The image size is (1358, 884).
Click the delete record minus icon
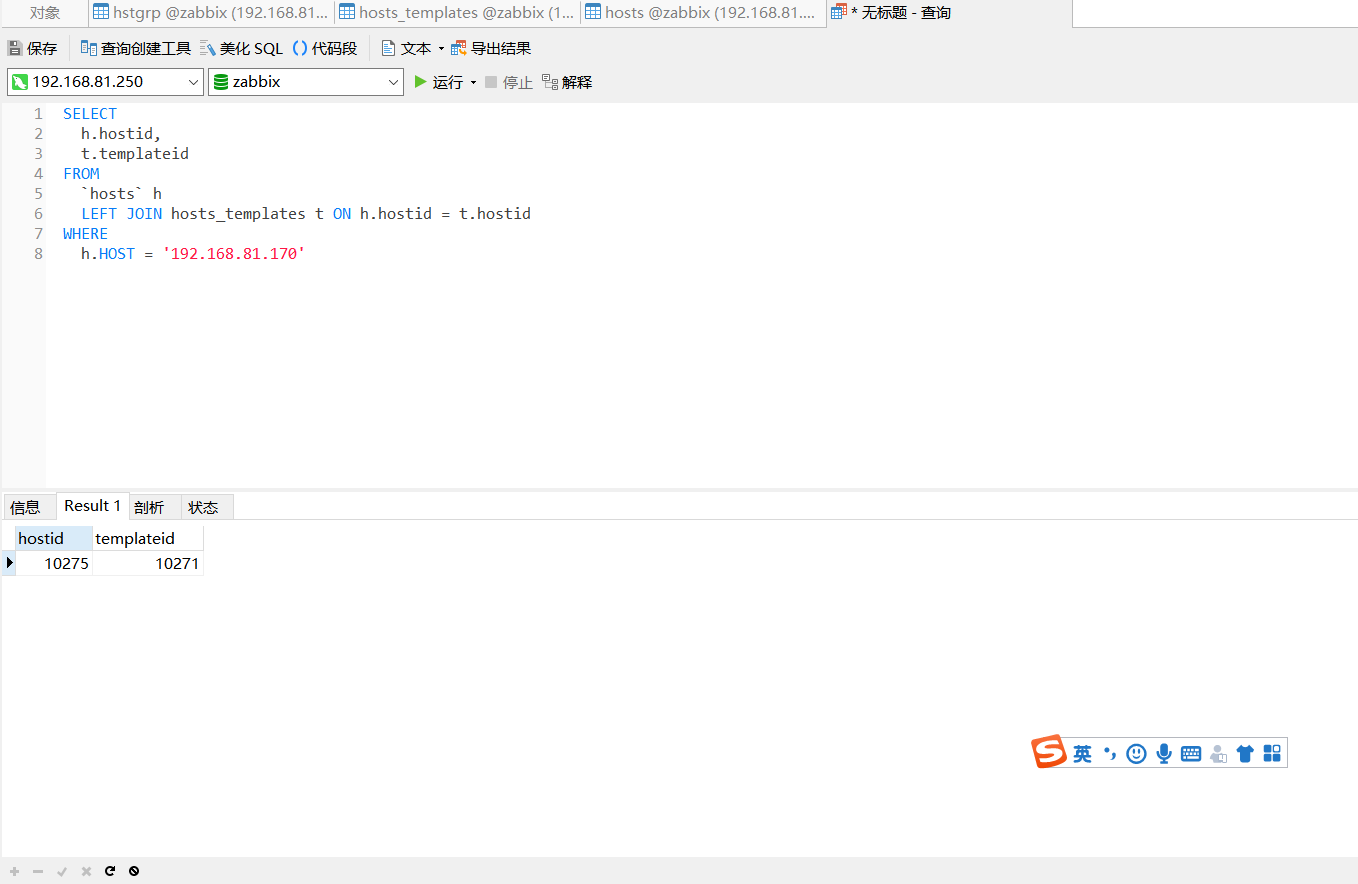38,871
